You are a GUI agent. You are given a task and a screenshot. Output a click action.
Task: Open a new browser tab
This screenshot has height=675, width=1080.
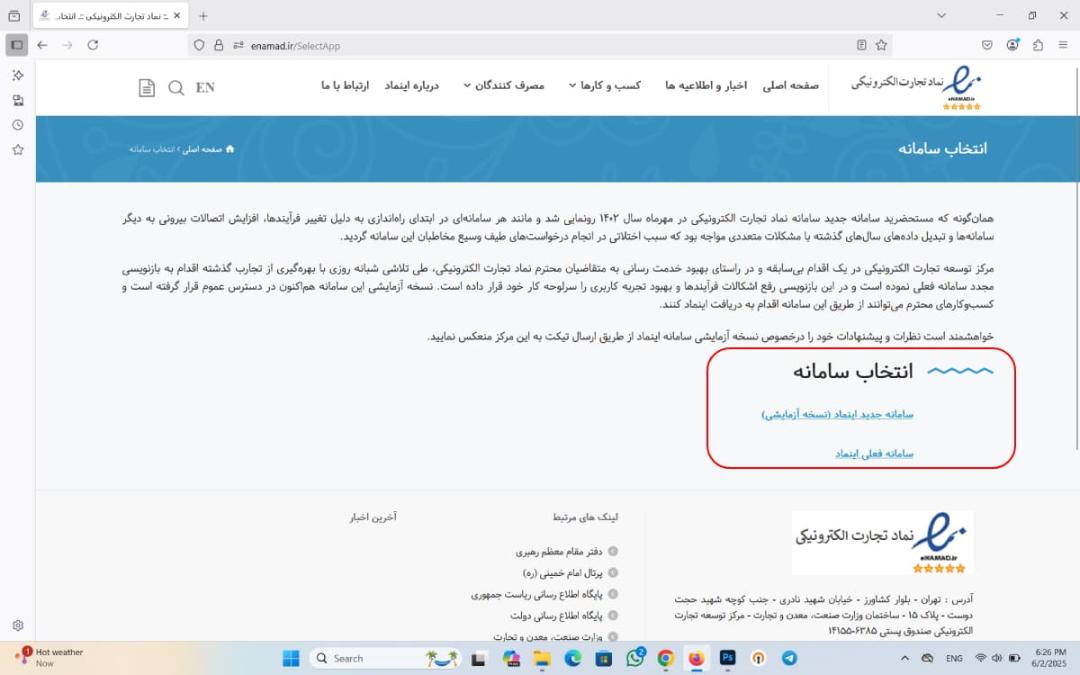(202, 16)
